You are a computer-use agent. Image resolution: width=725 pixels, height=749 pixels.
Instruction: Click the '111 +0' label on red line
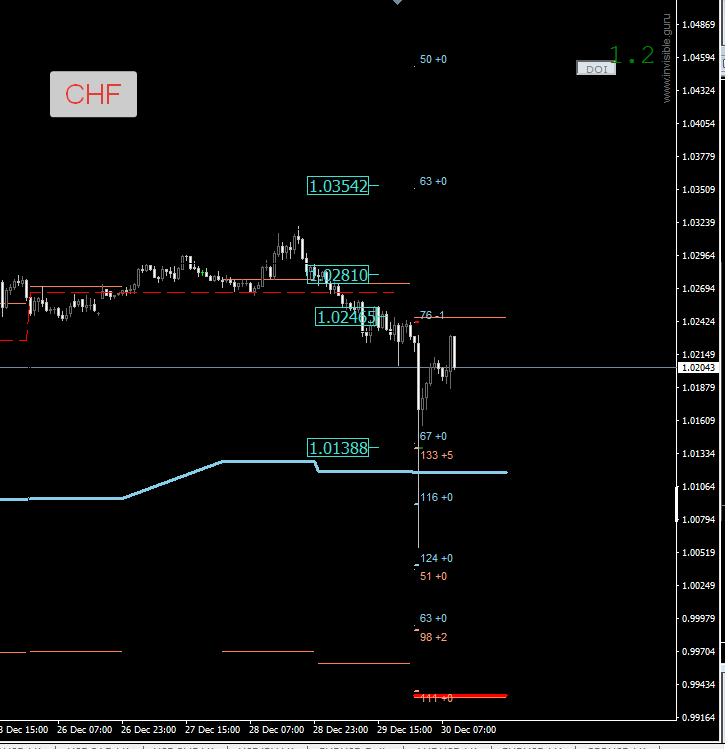pyautogui.click(x=437, y=698)
